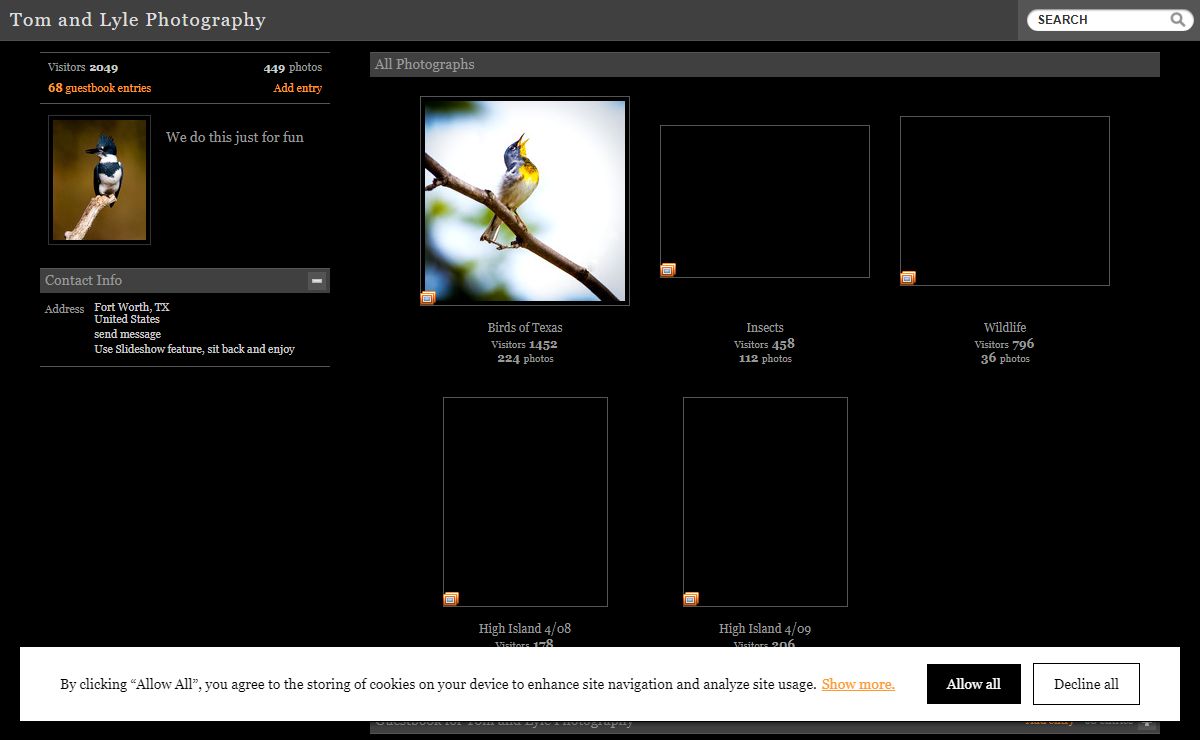
Task: Open the High Island 4/09 gallery thumbnail
Action: pyautogui.click(x=765, y=502)
